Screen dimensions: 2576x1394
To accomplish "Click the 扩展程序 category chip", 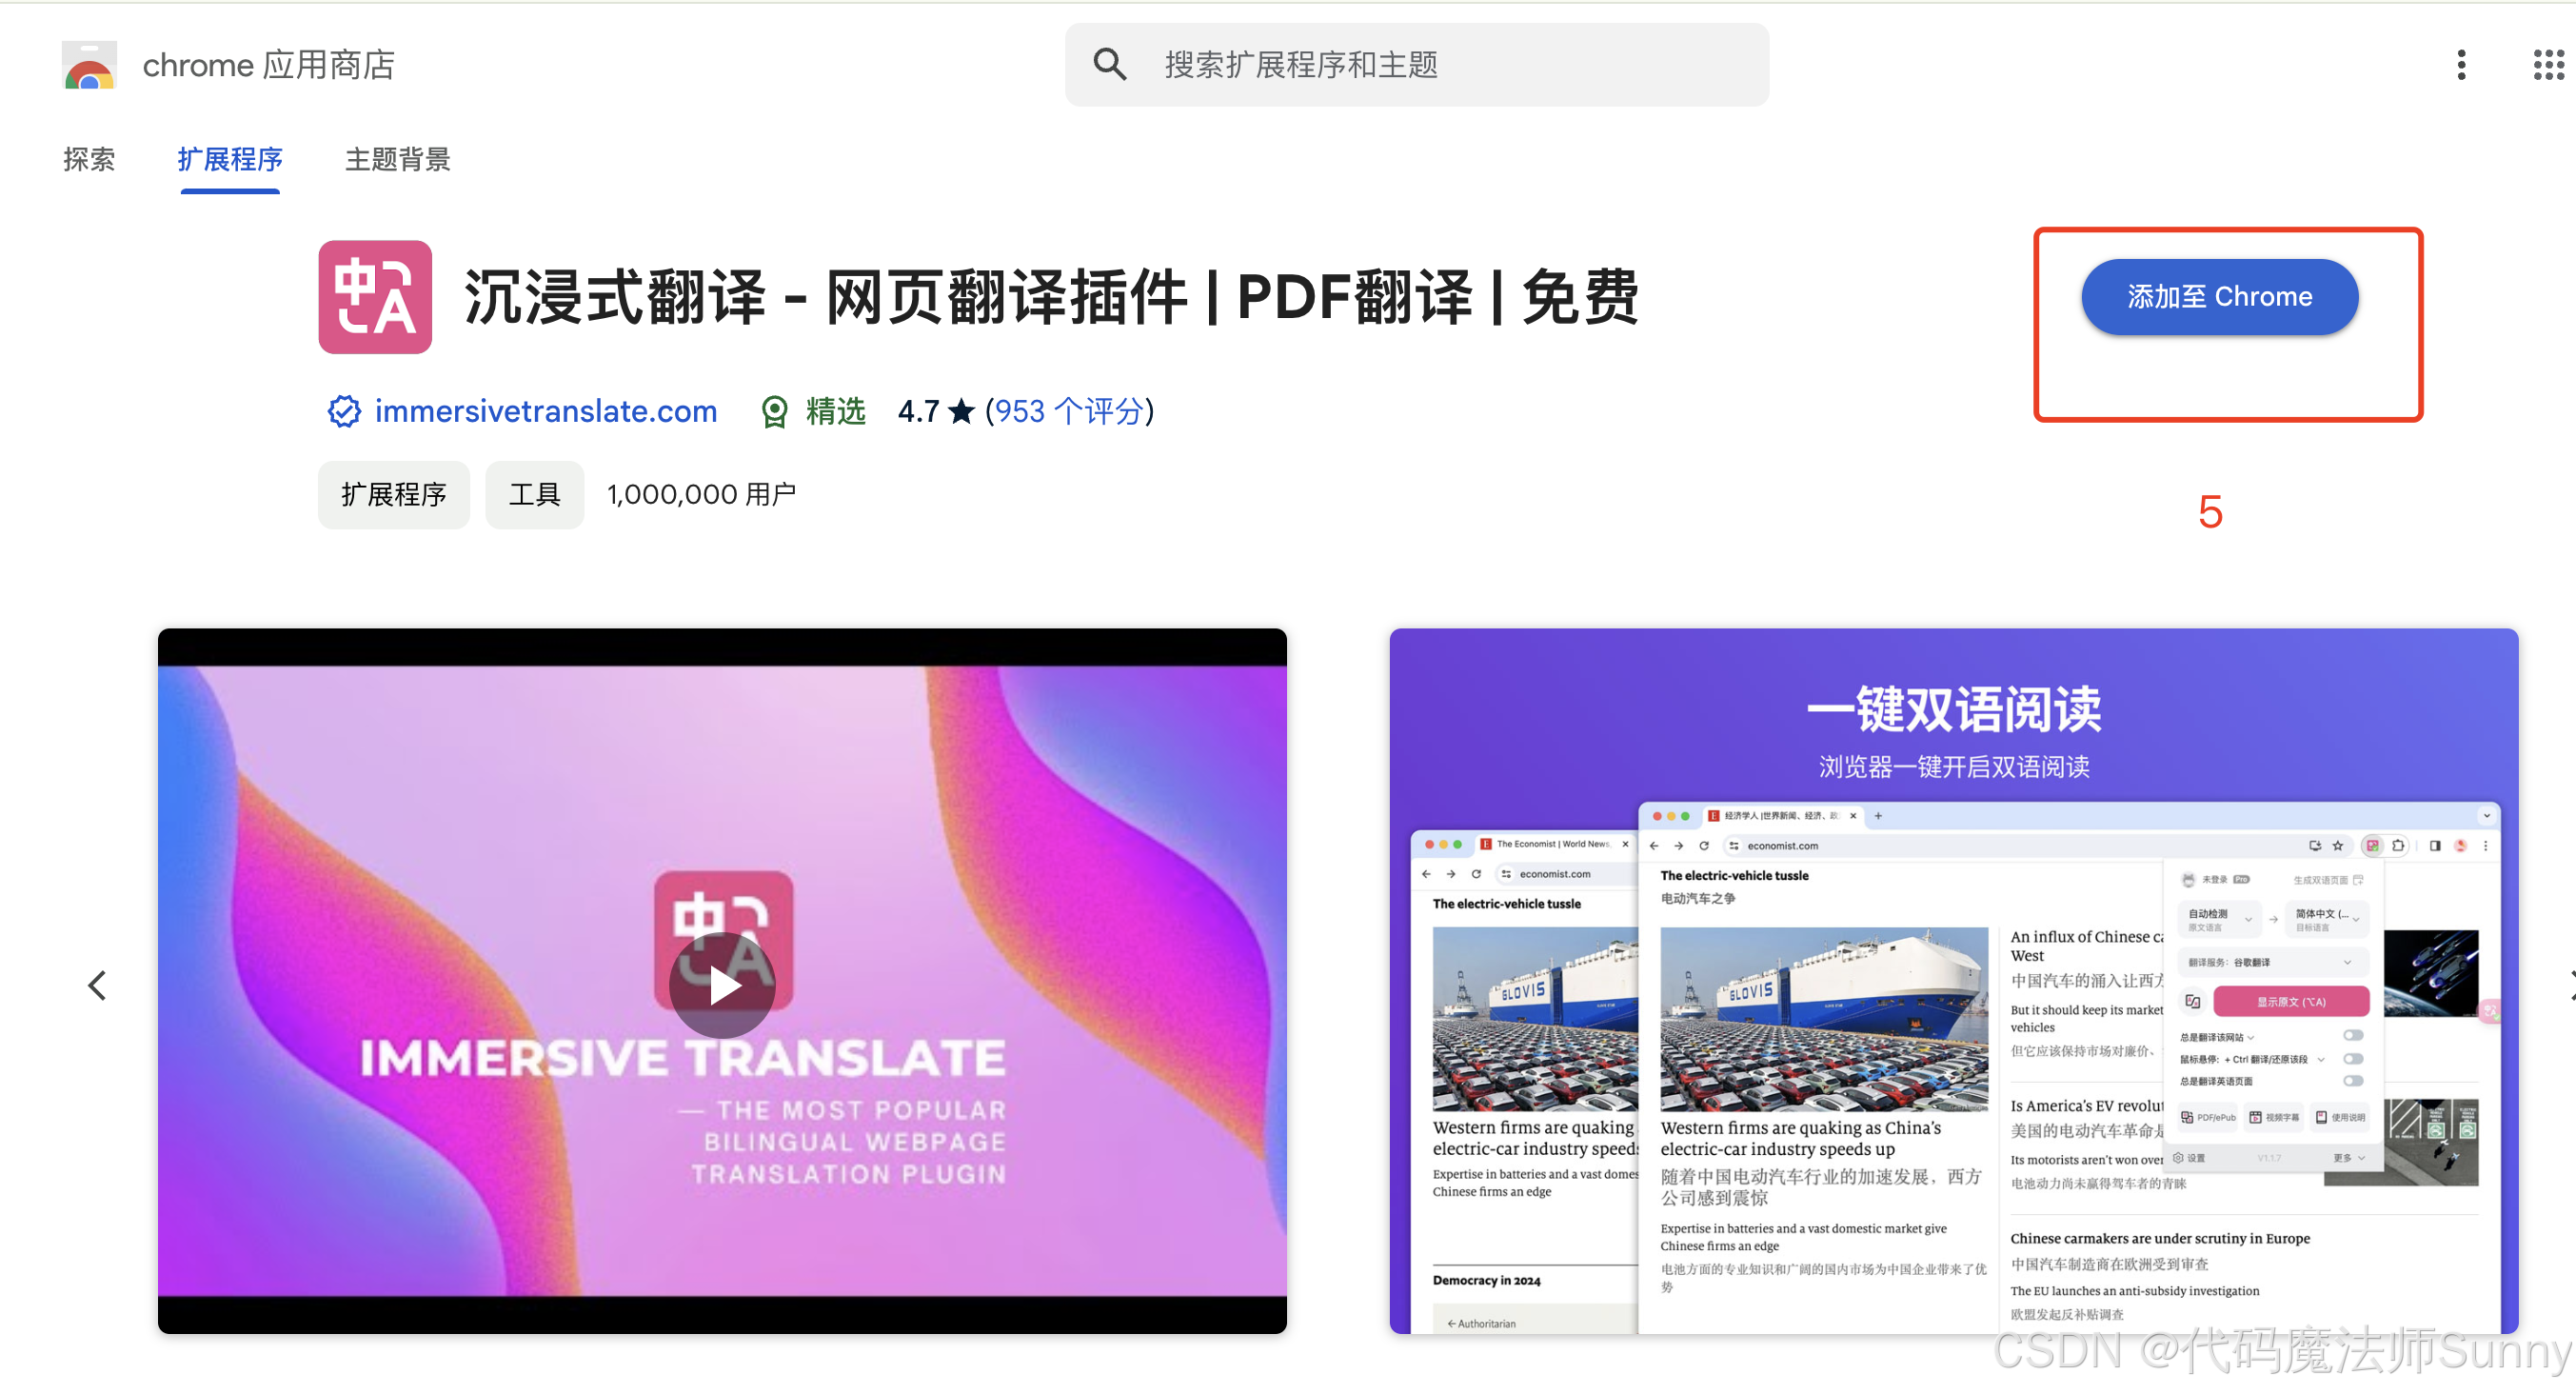I will (x=393, y=494).
